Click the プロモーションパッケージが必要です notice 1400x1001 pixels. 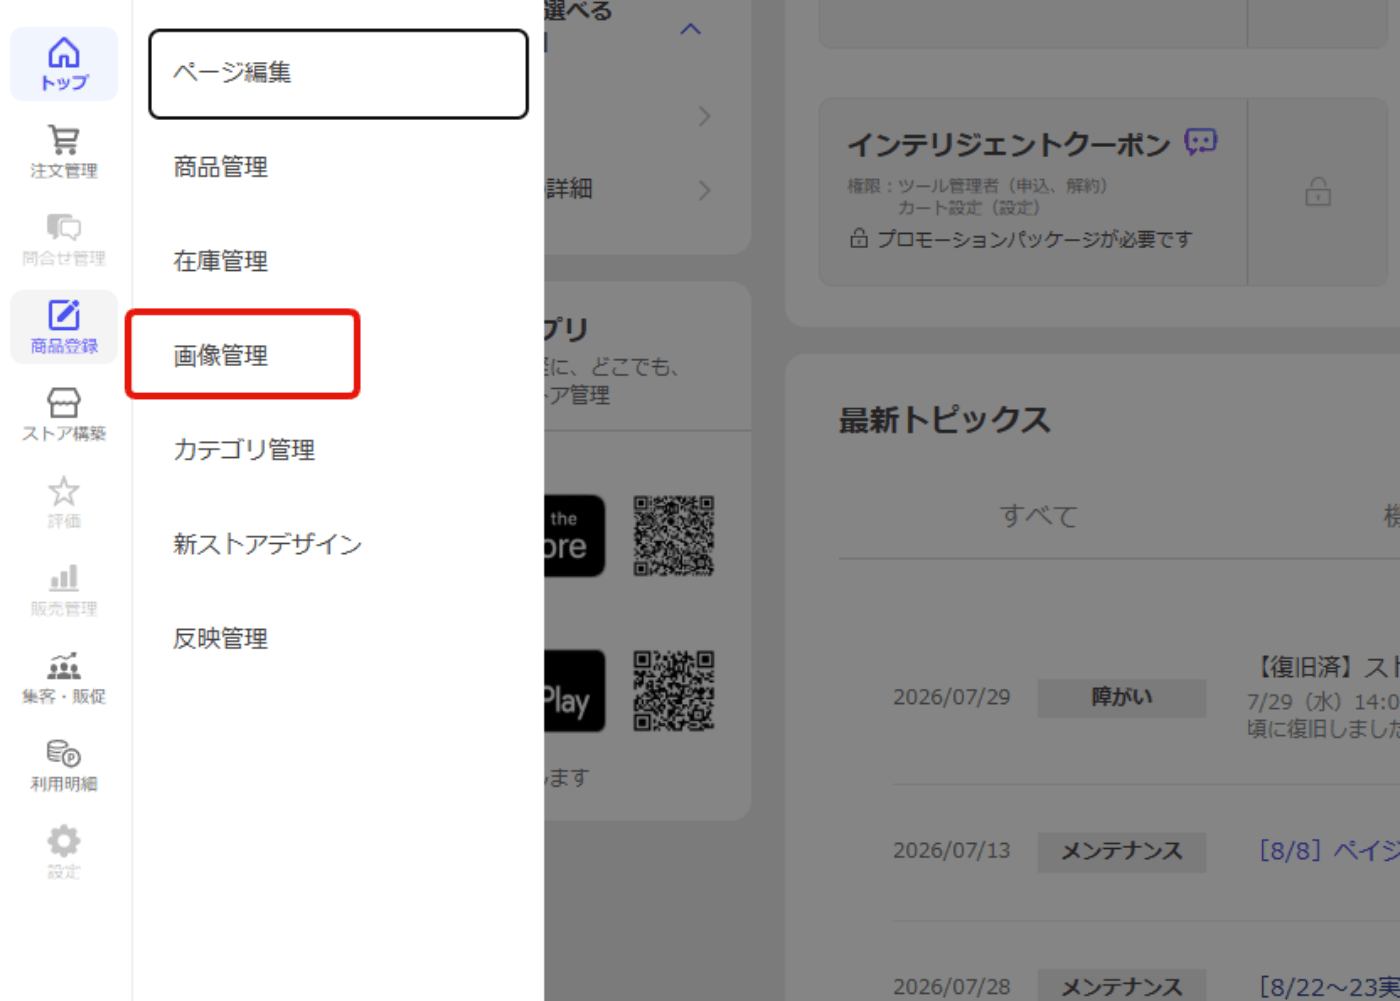(x=1034, y=239)
